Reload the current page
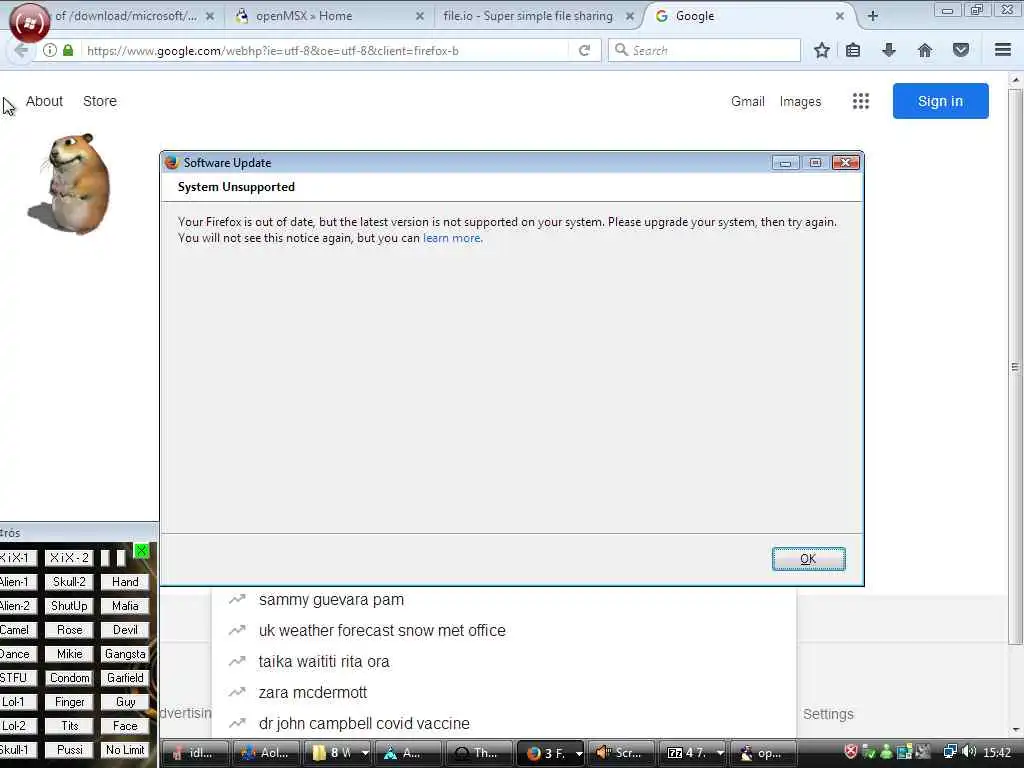The image size is (1024, 768). 584,50
